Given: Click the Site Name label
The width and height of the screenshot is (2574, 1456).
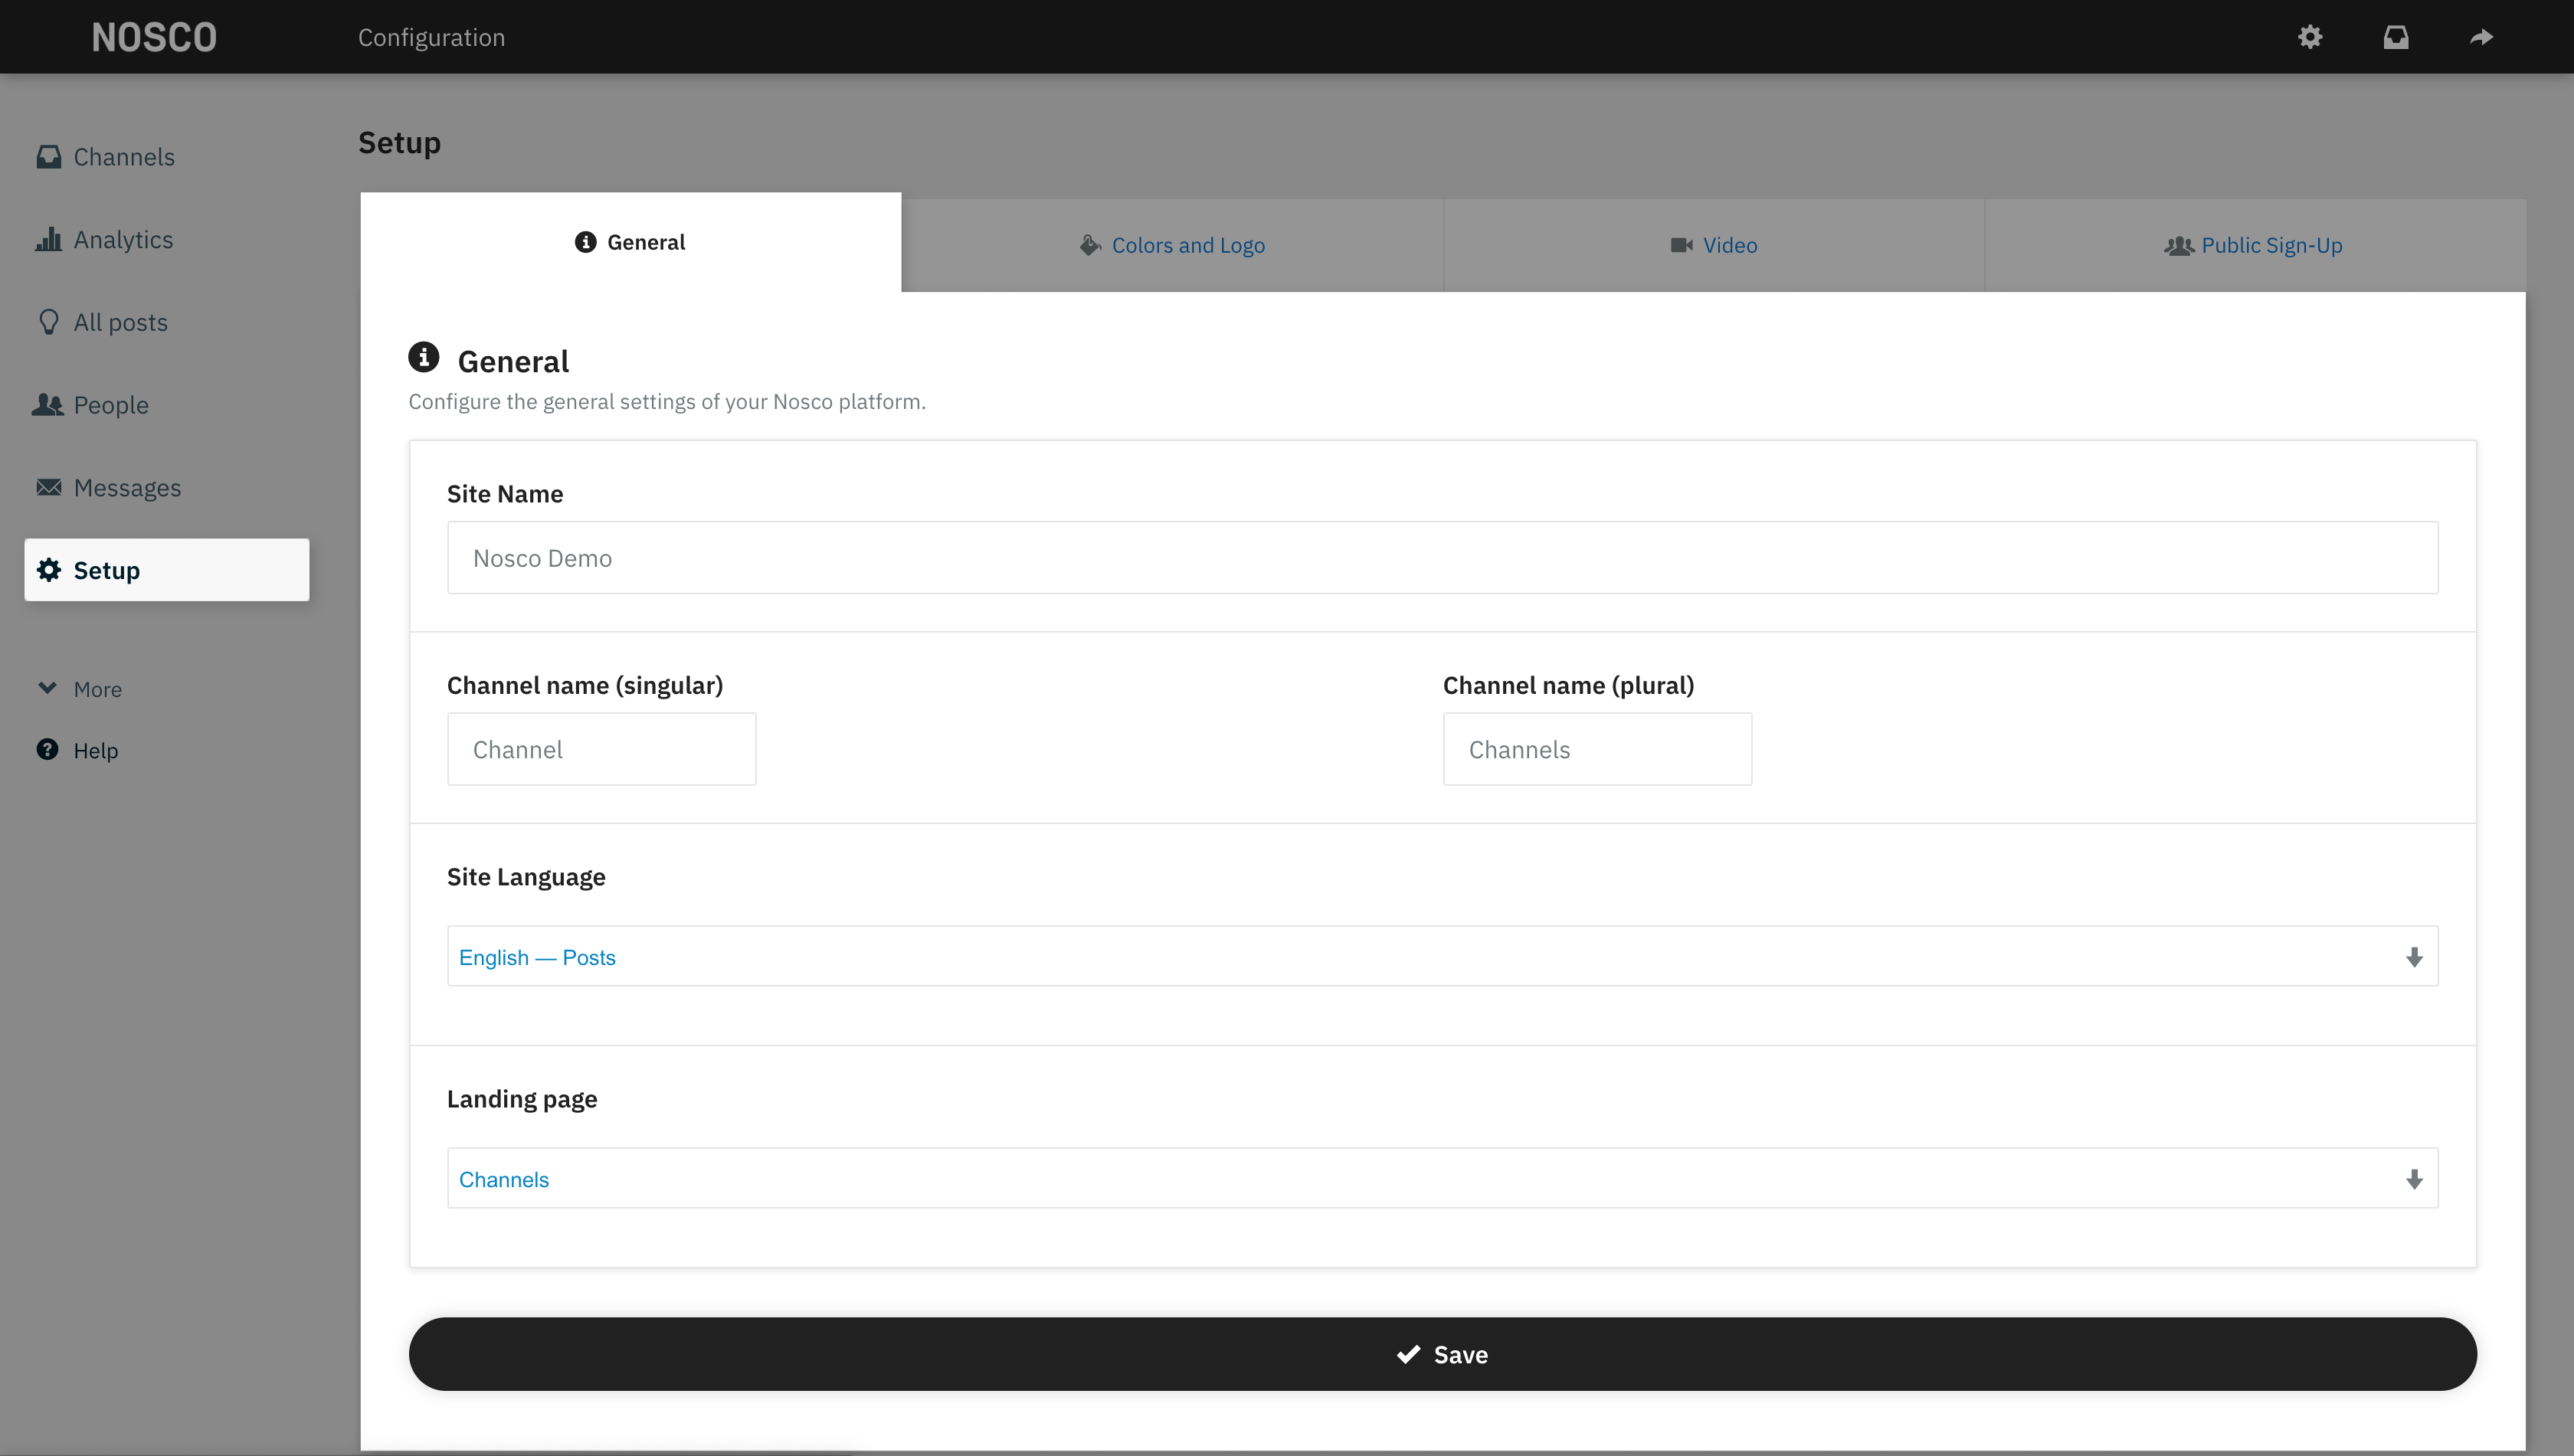Looking at the screenshot, I should [x=505, y=494].
